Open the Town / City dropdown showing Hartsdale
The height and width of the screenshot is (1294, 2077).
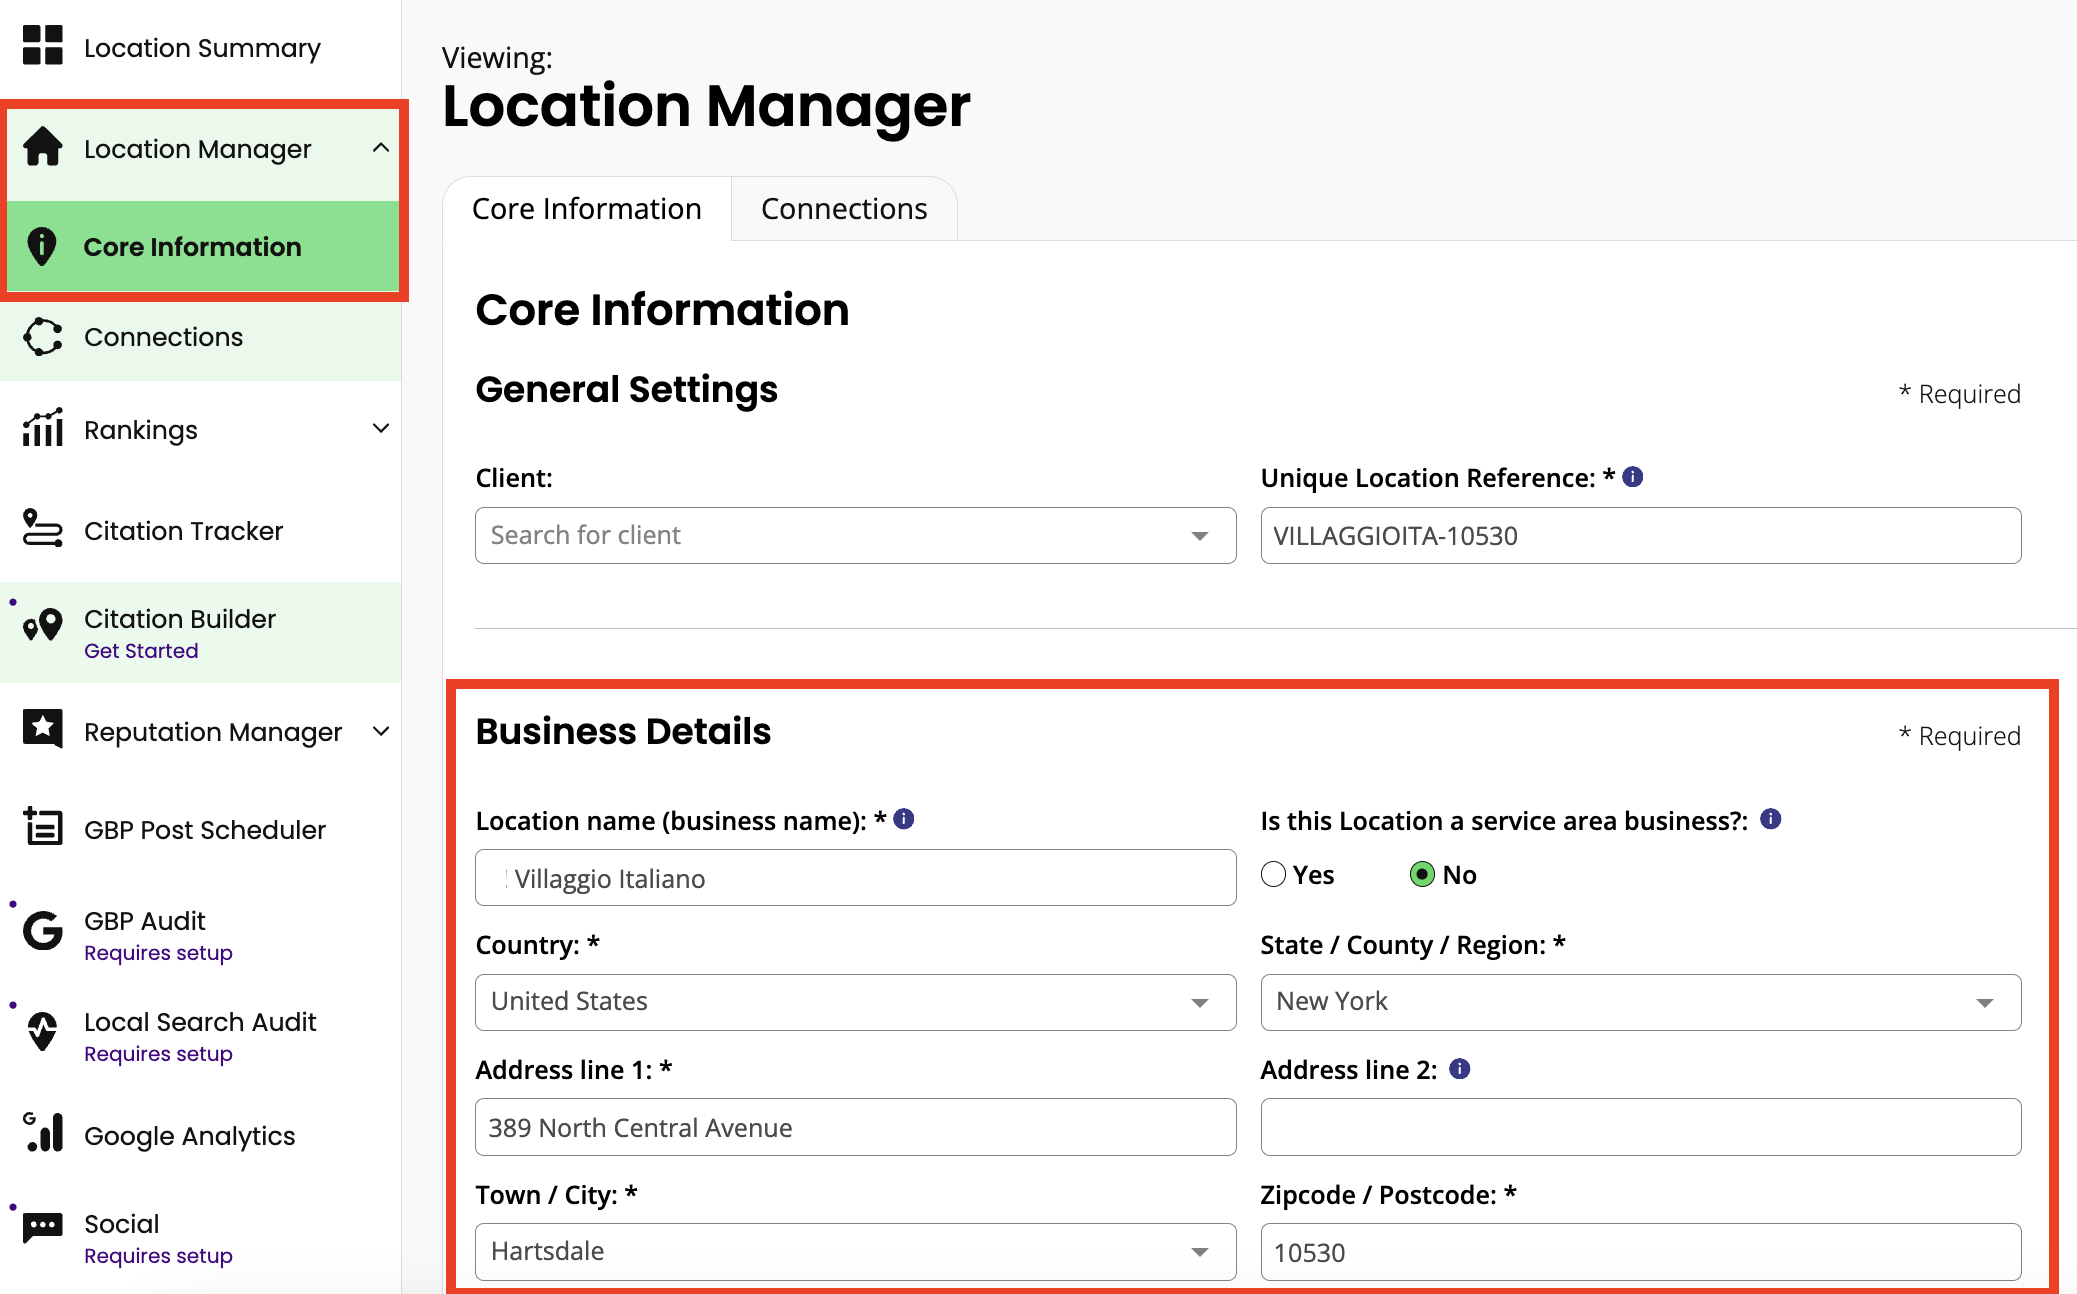tap(856, 1252)
